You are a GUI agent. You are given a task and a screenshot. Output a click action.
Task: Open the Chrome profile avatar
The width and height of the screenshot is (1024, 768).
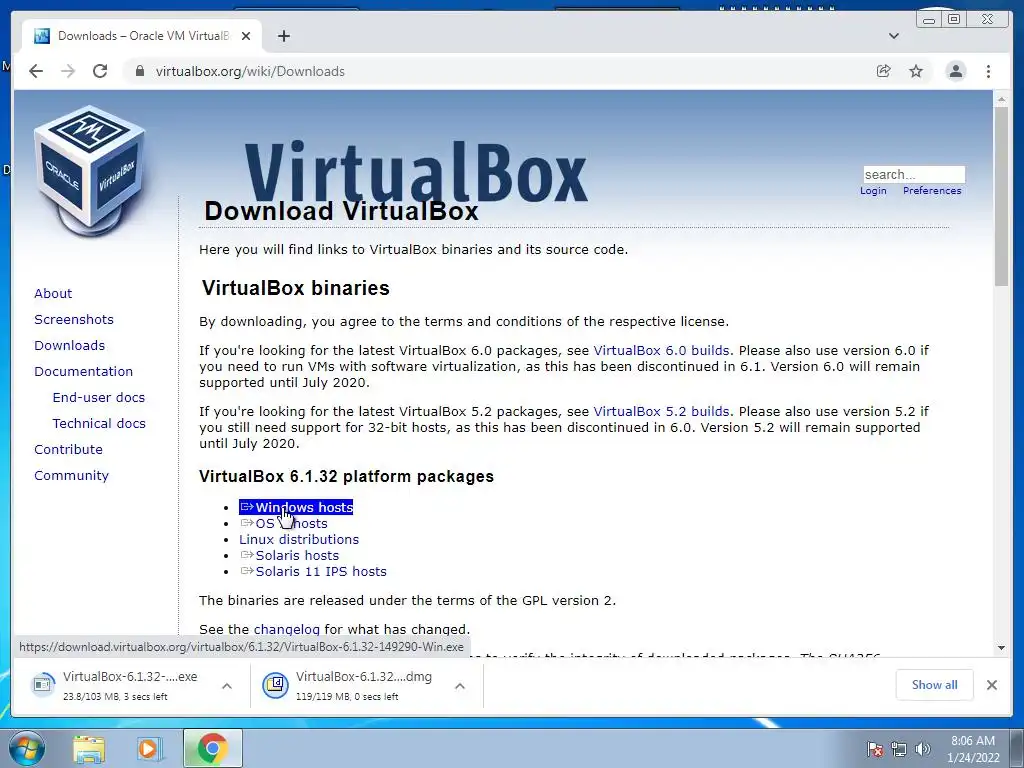955,71
